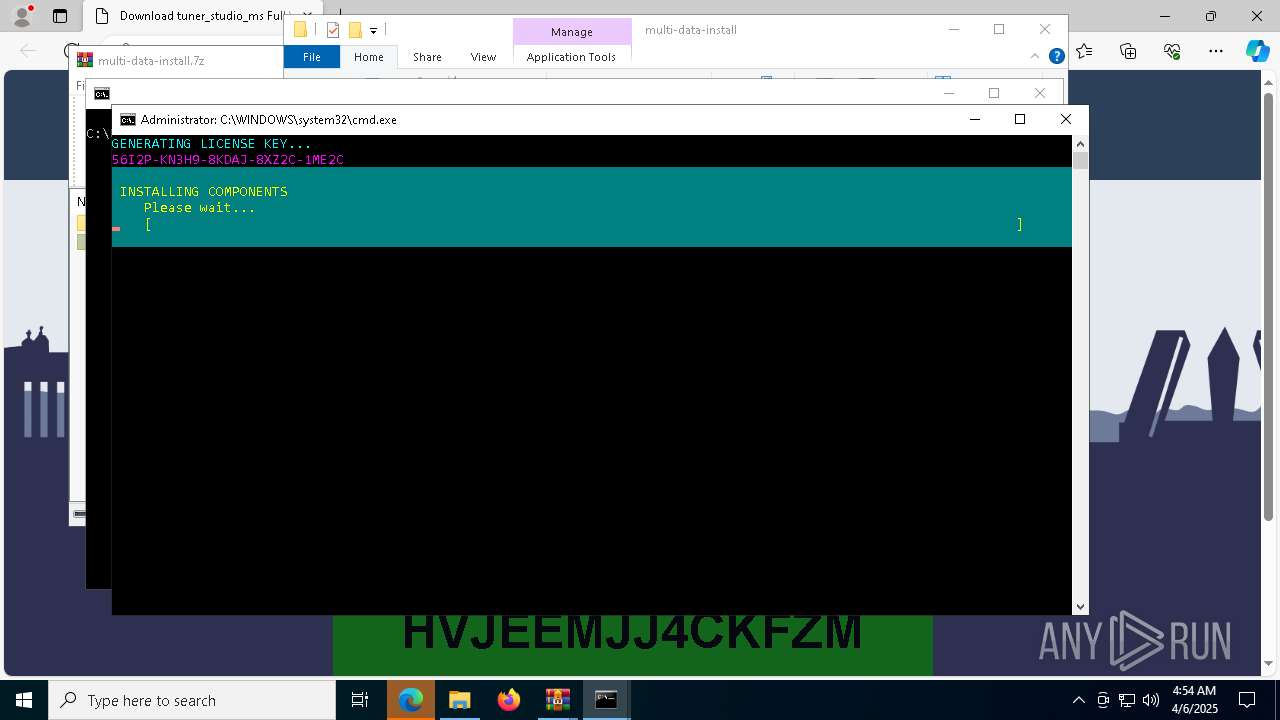1280x720 pixels.
Task: Switch to Microsoft Edge on the taskbar
Action: coord(411,700)
